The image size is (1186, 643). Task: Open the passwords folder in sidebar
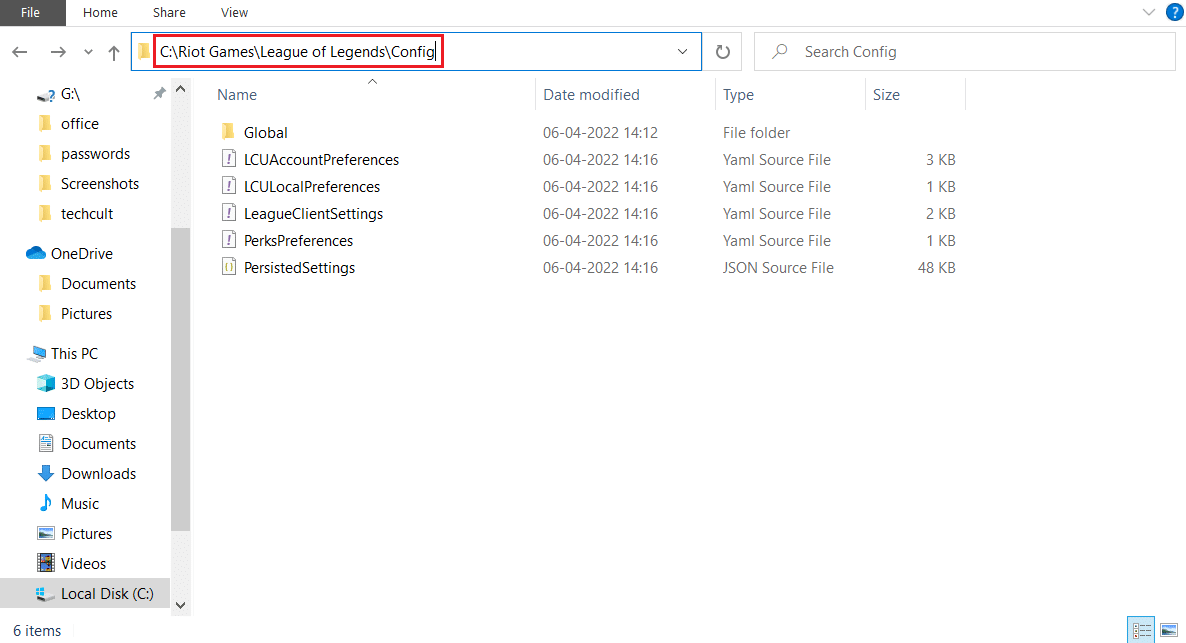pyautogui.click(x=95, y=154)
